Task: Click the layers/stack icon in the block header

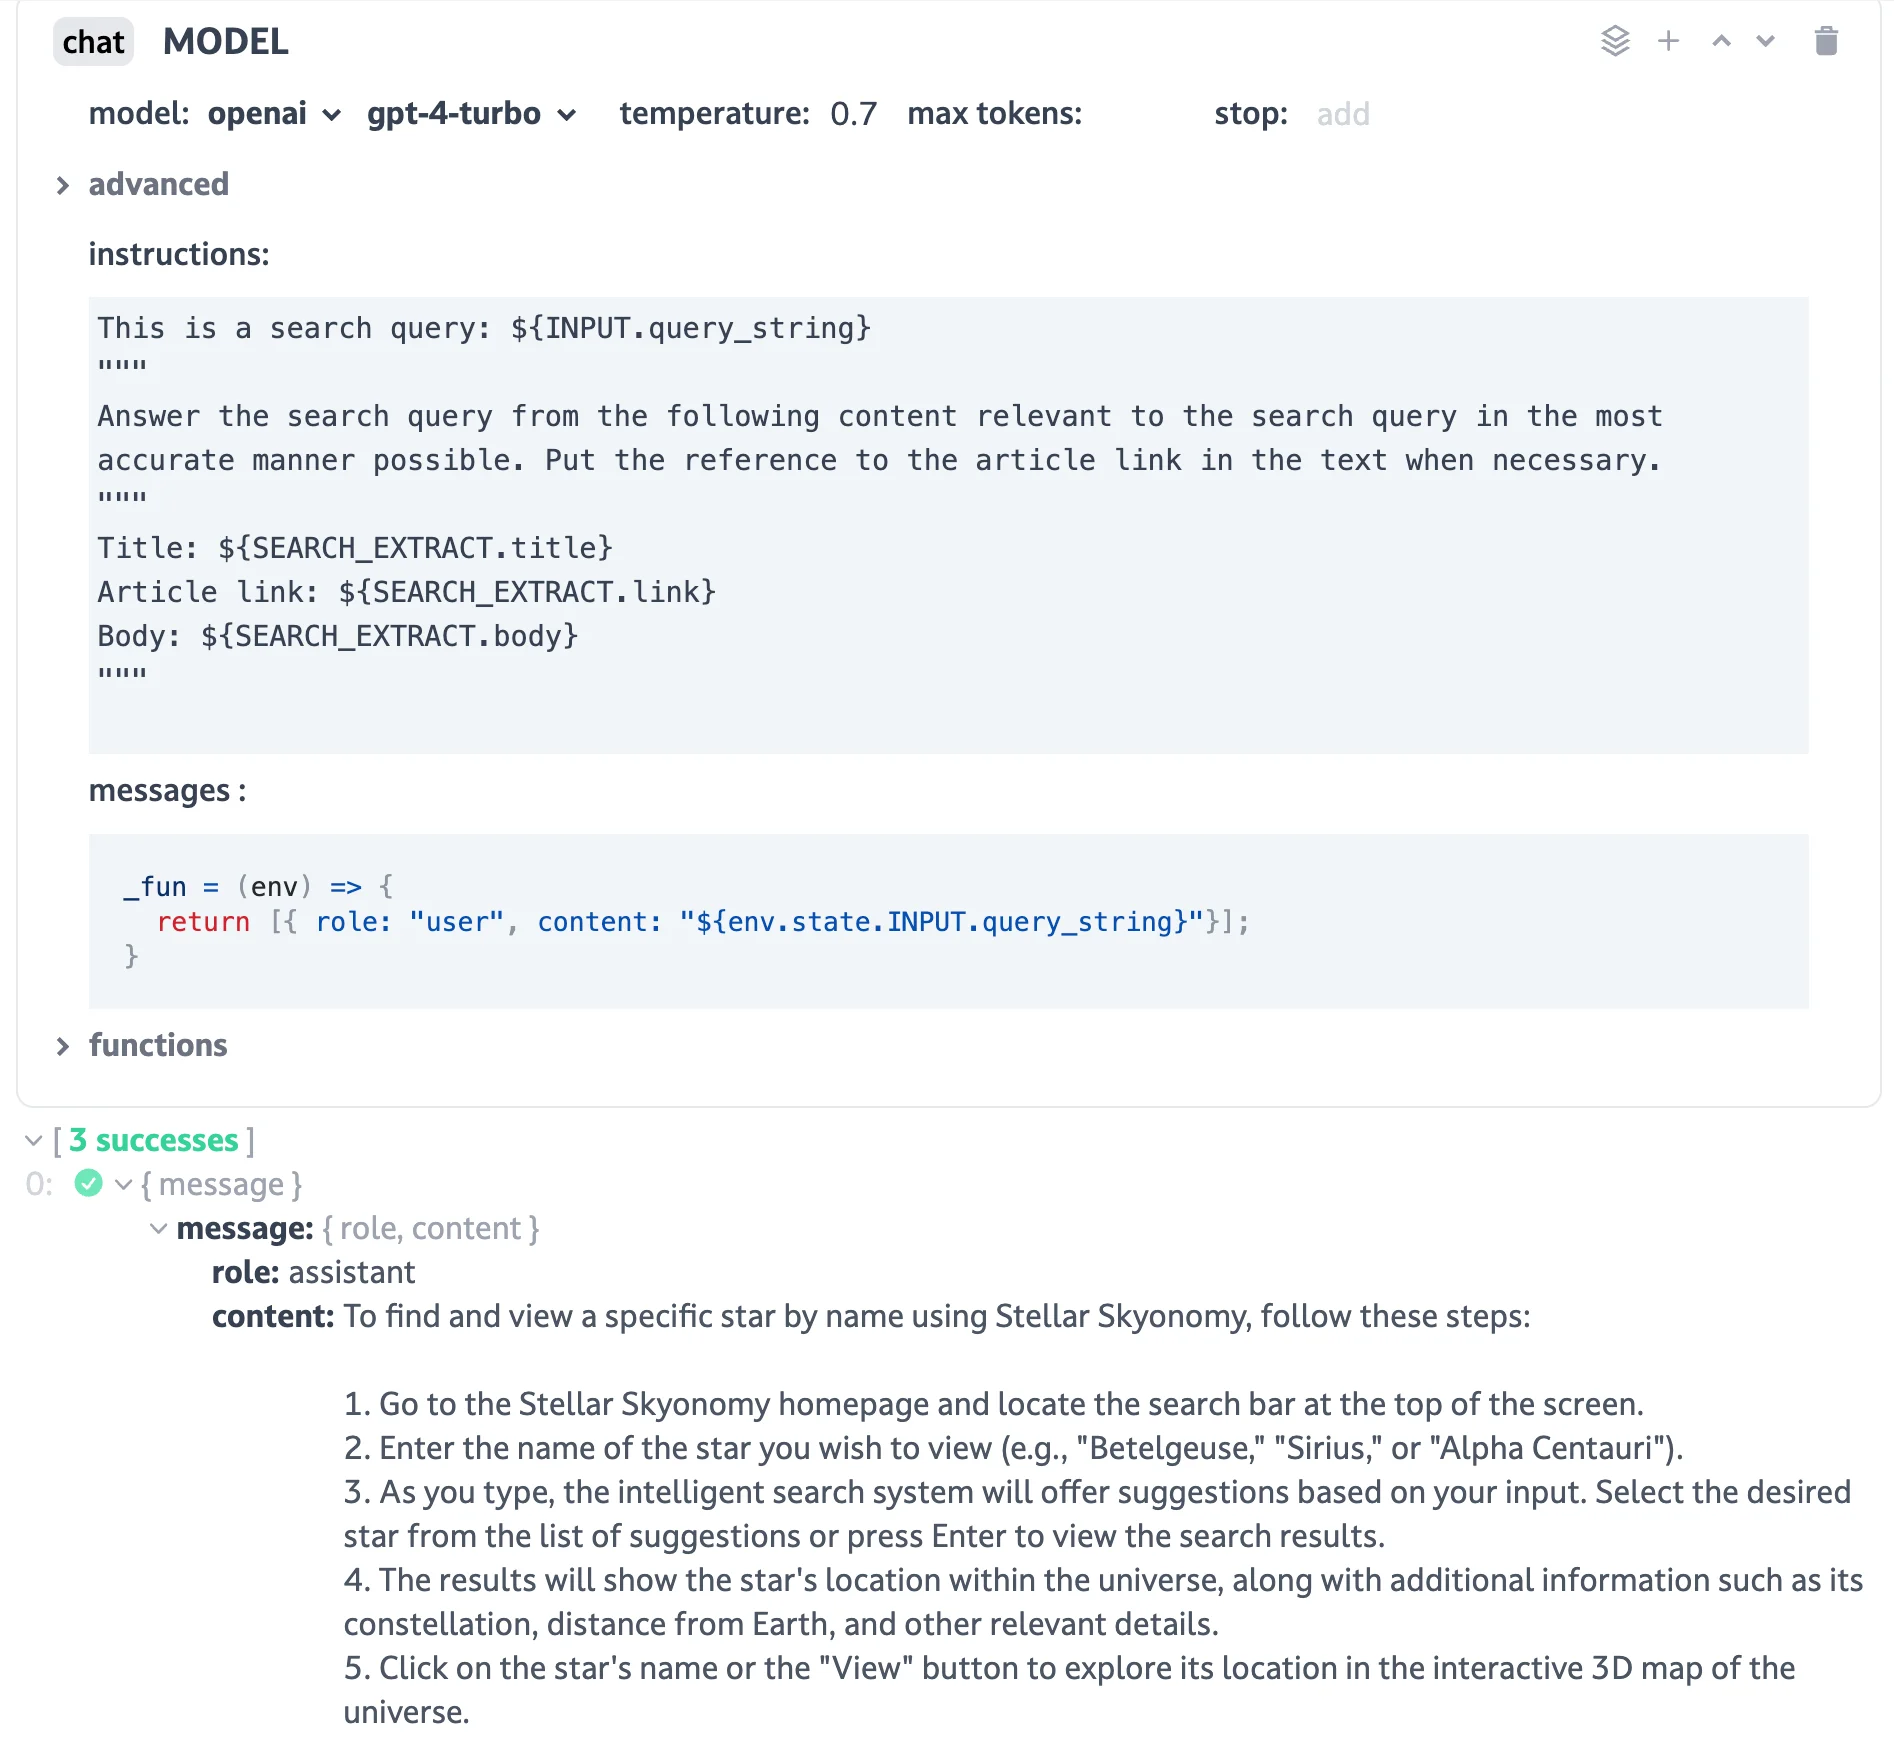Action: [1616, 41]
